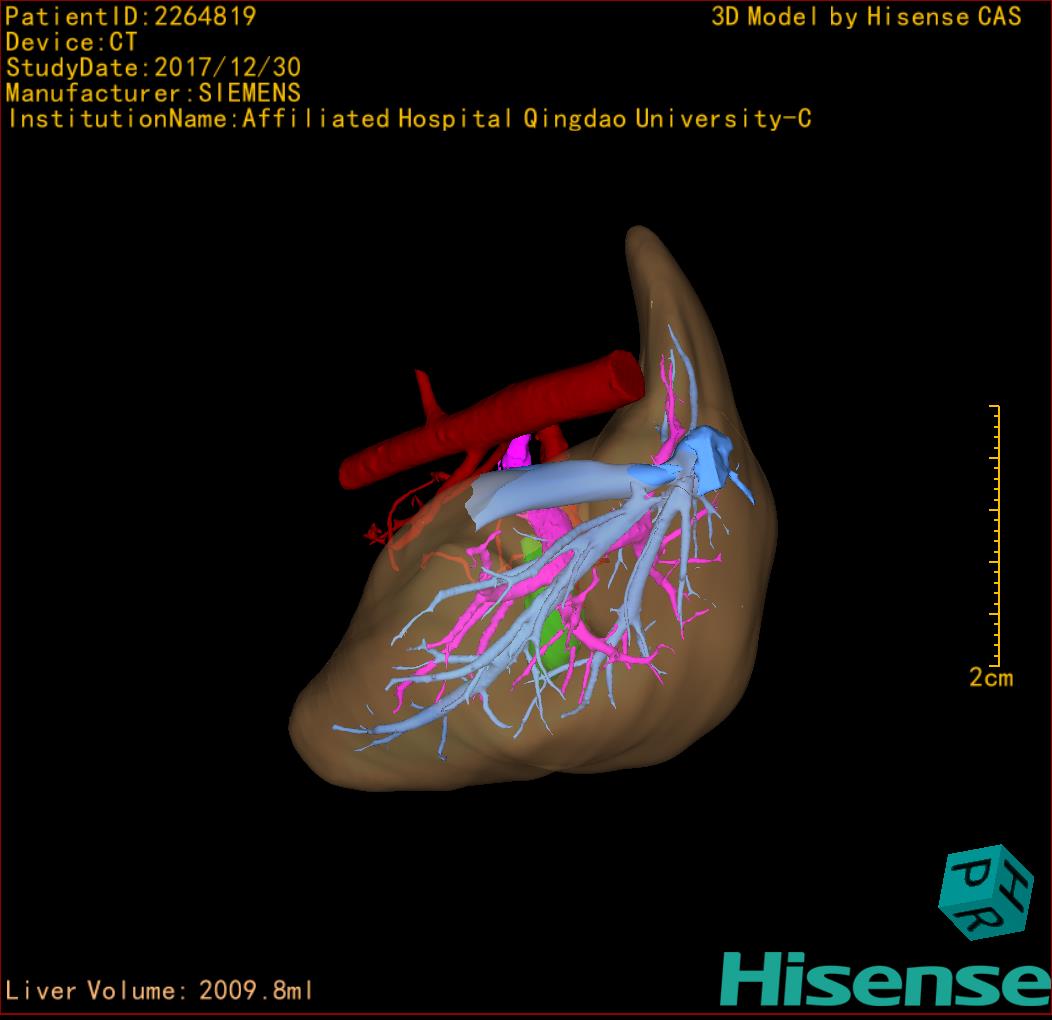Click the magenta structure near the aorta
The width and height of the screenshot is (1052, 1020).
coord(517,451)
